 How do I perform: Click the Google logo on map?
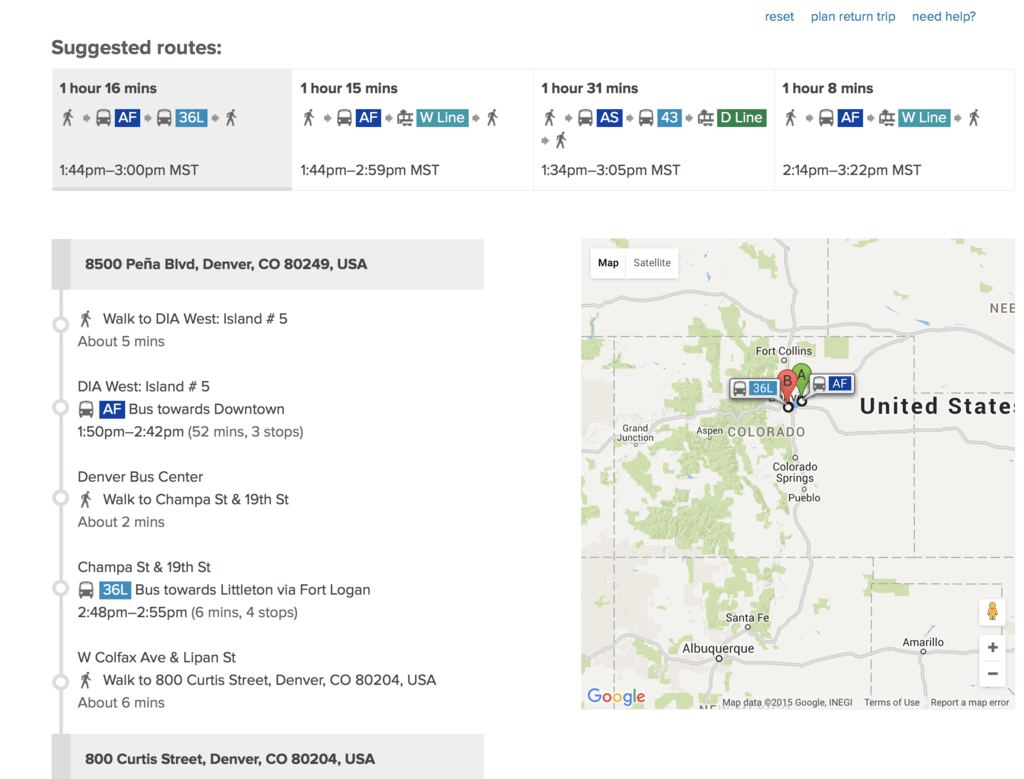tap(615, 696)
